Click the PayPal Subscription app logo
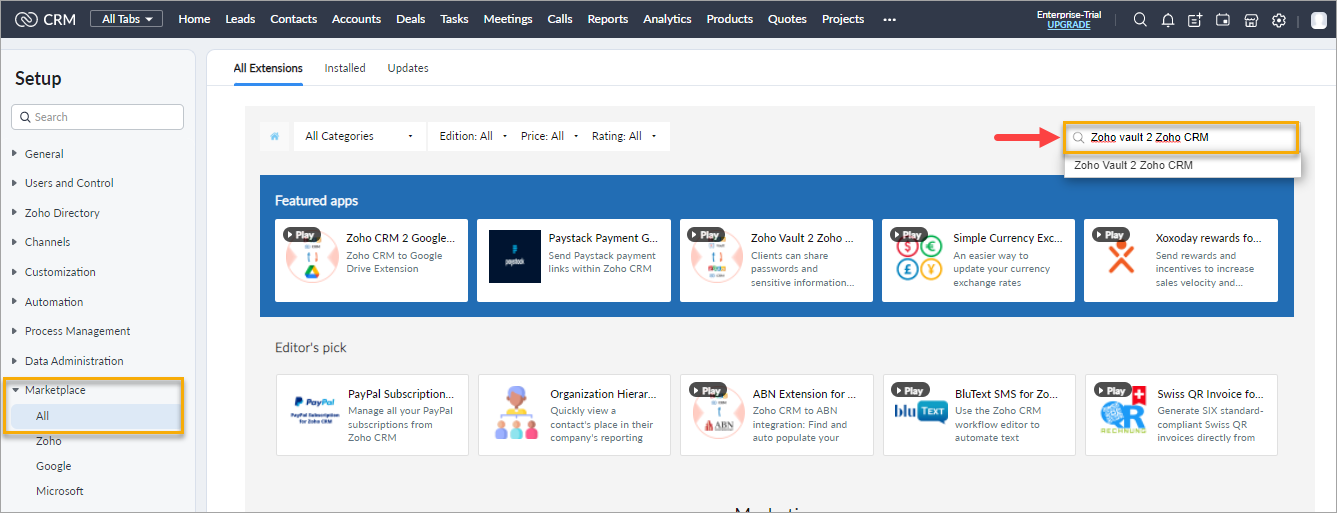The width and height of the screenshot is (1337, 513). click(314, 413)
